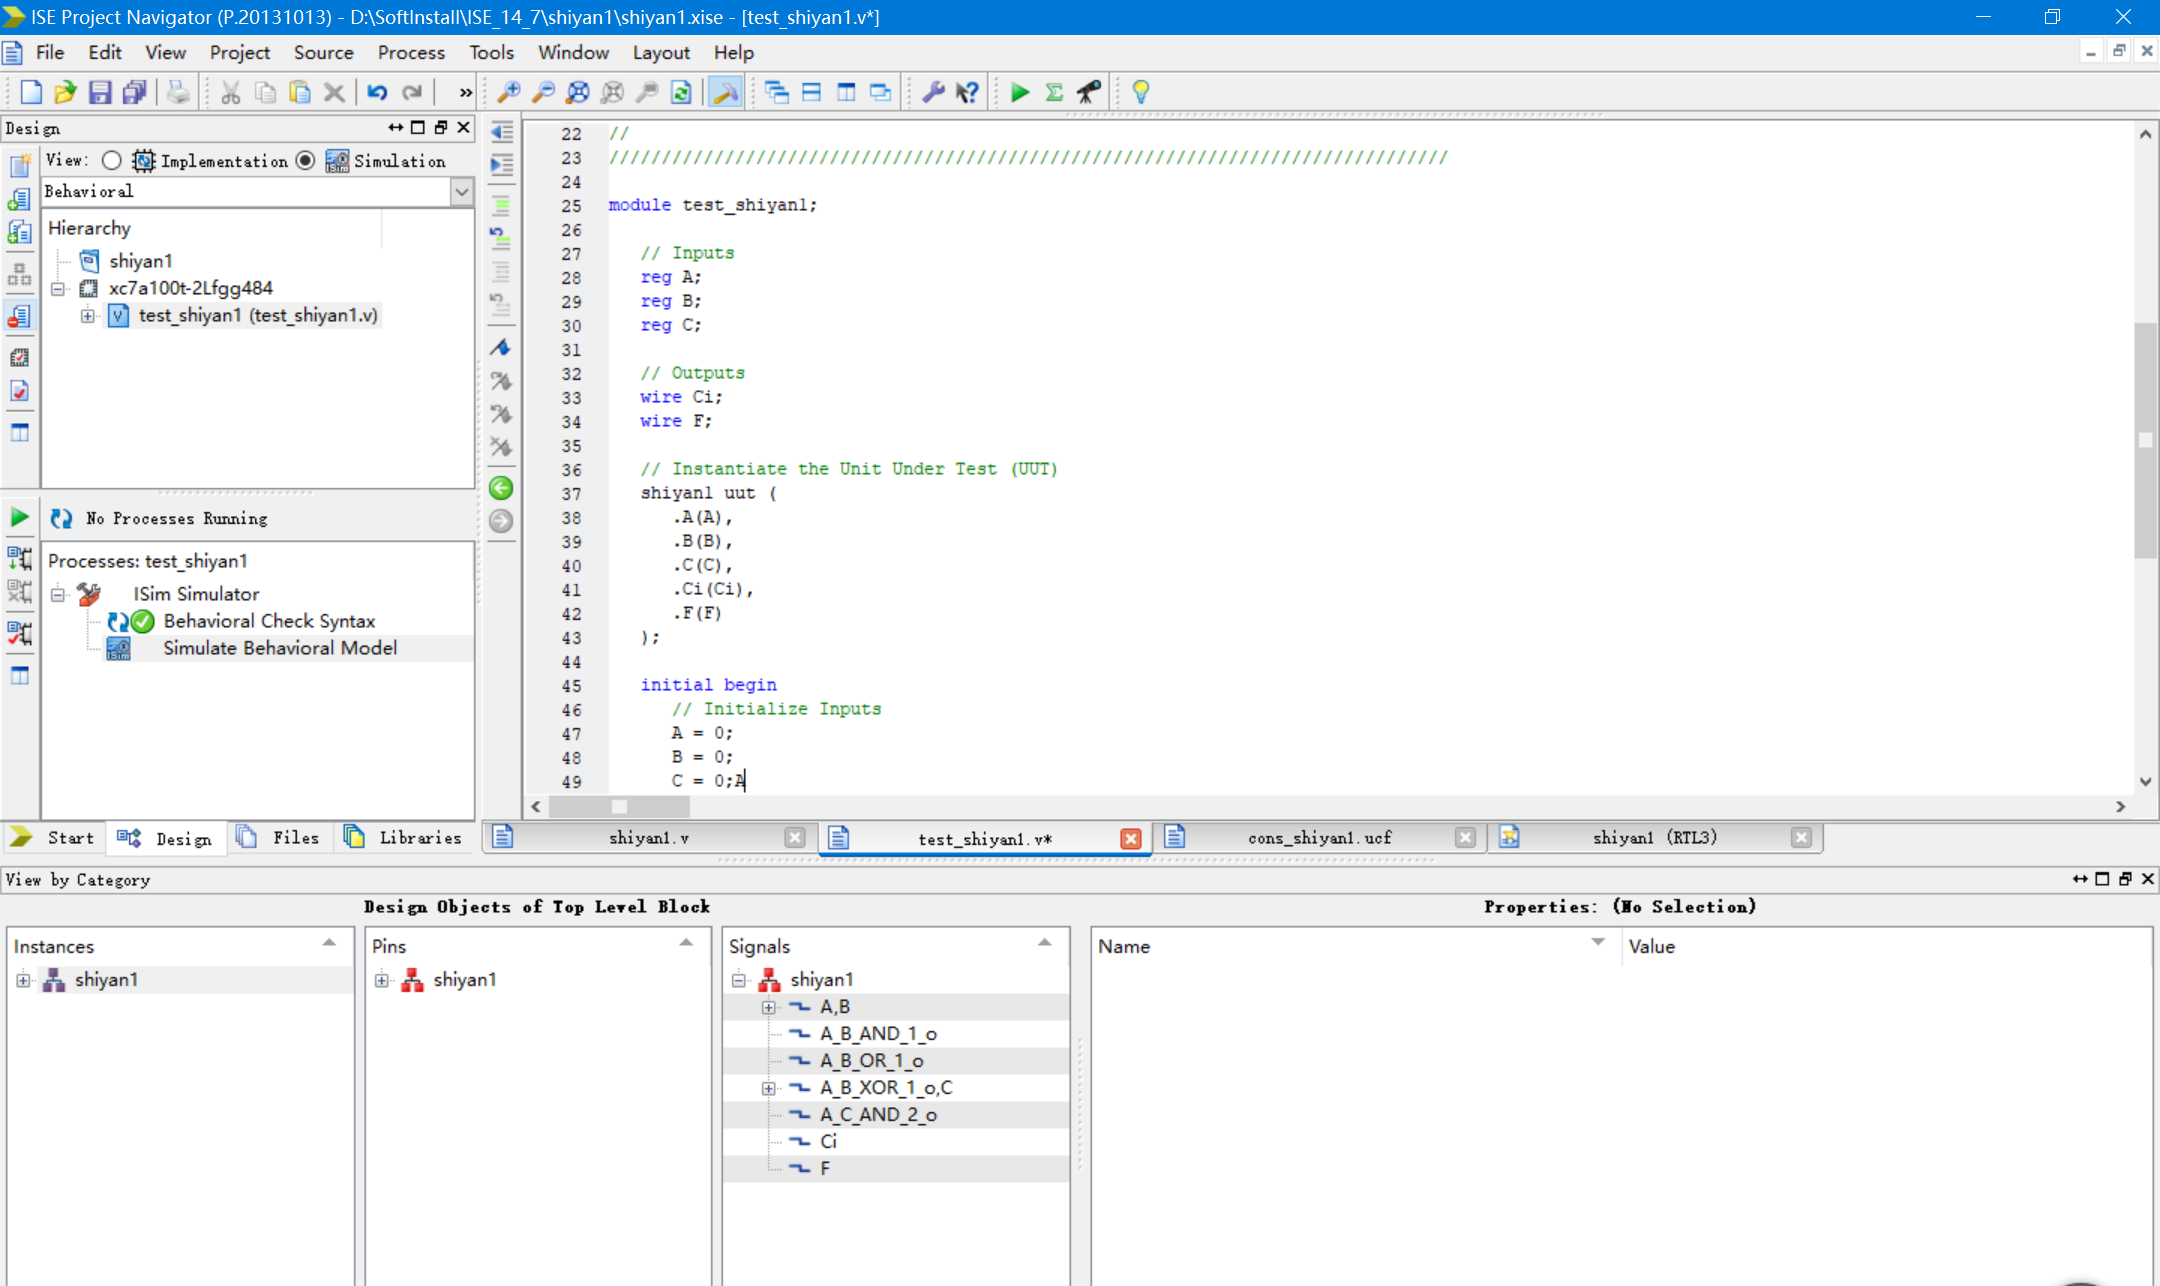
Task: Expand the test_shiyan1 hierarchy node
Action: click(88, 316)
